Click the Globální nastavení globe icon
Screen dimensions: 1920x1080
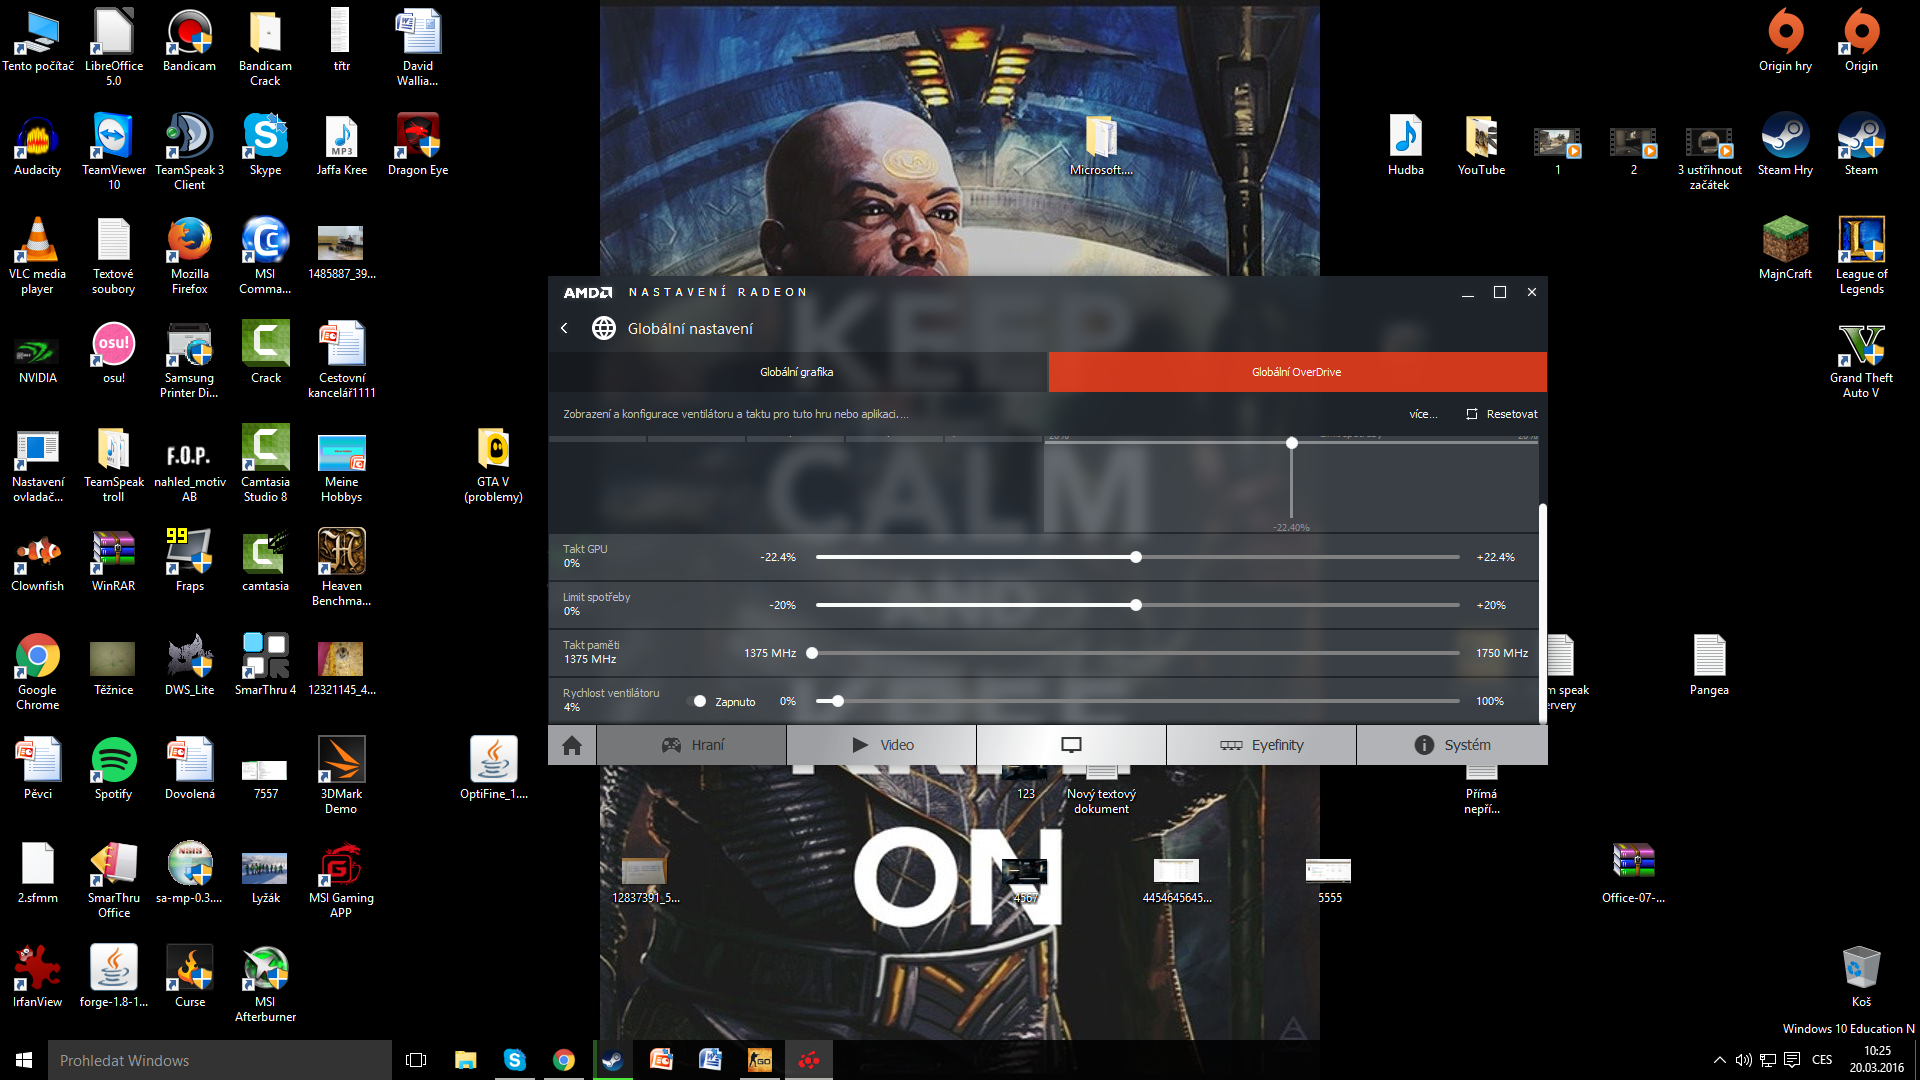[604, 328]
